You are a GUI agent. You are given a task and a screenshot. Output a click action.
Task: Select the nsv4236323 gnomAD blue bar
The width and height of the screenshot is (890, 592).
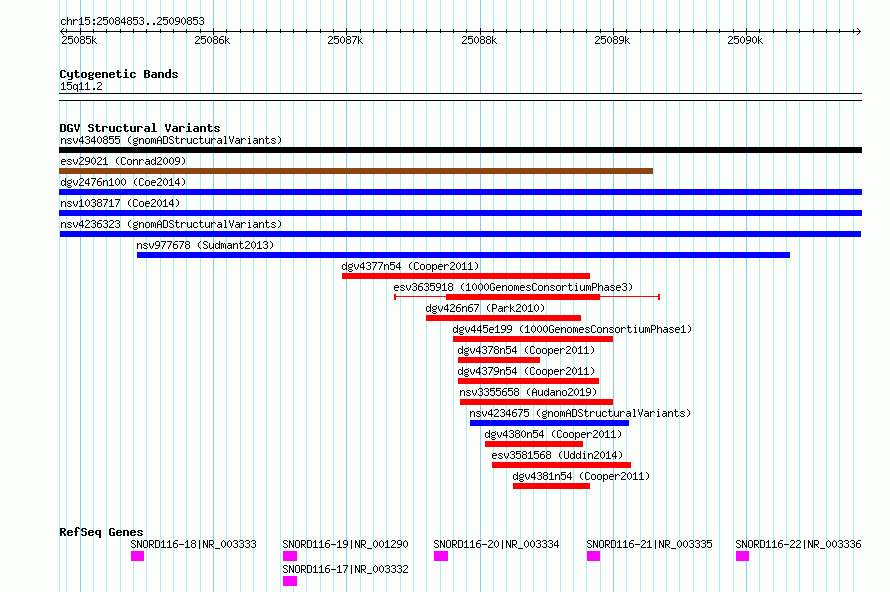460,234
